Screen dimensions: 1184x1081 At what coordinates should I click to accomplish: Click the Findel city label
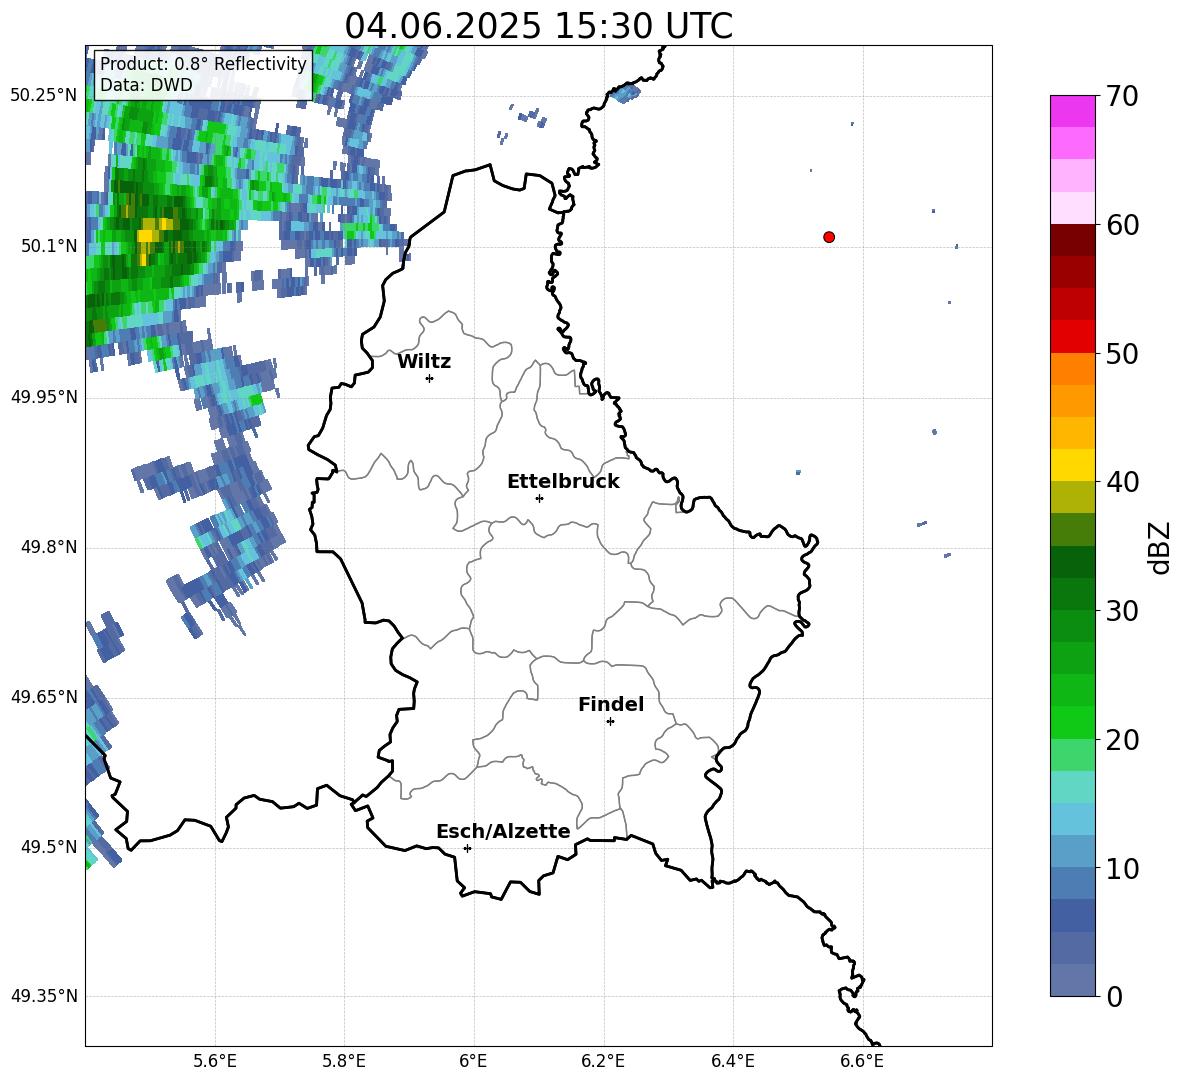pyautogui.click(x=611, y=704)
